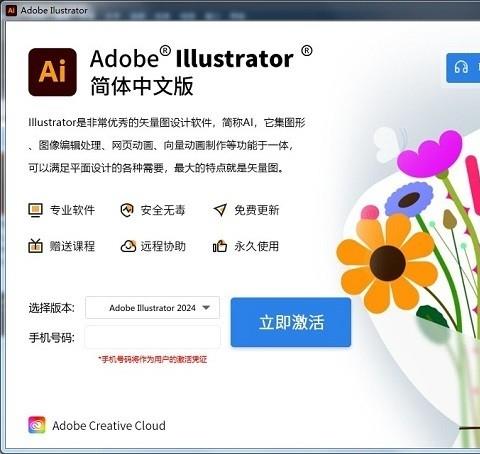Click the 安全无毒 label
This screenshot has height=454, width=480.
coord(163,210)
